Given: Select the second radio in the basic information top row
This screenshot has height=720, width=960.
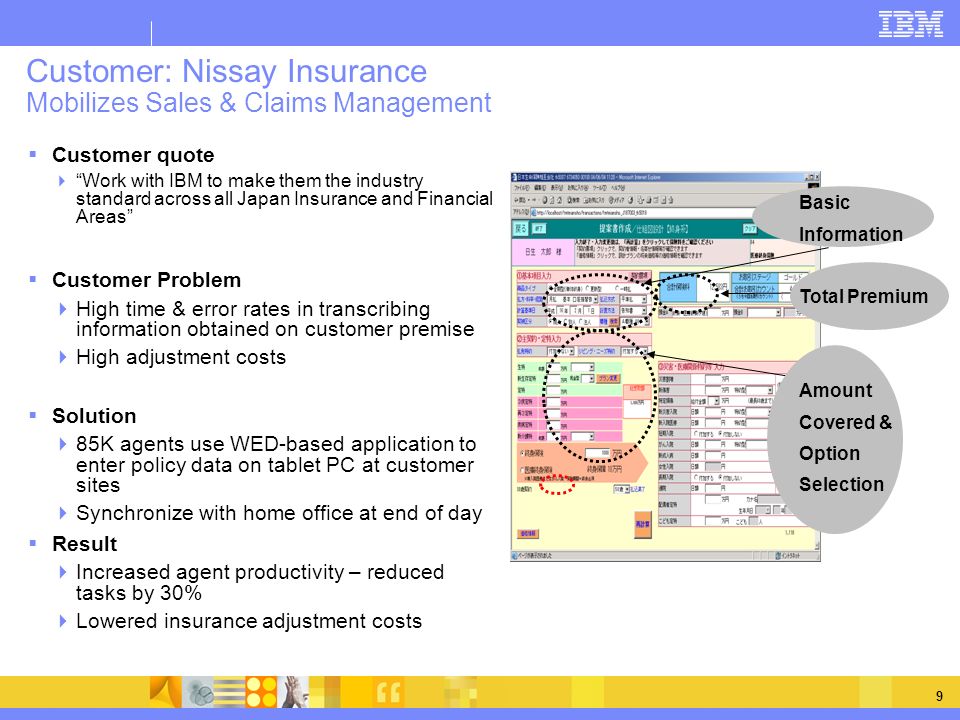Looking at the screenshot, I should [x=587, y=288].
